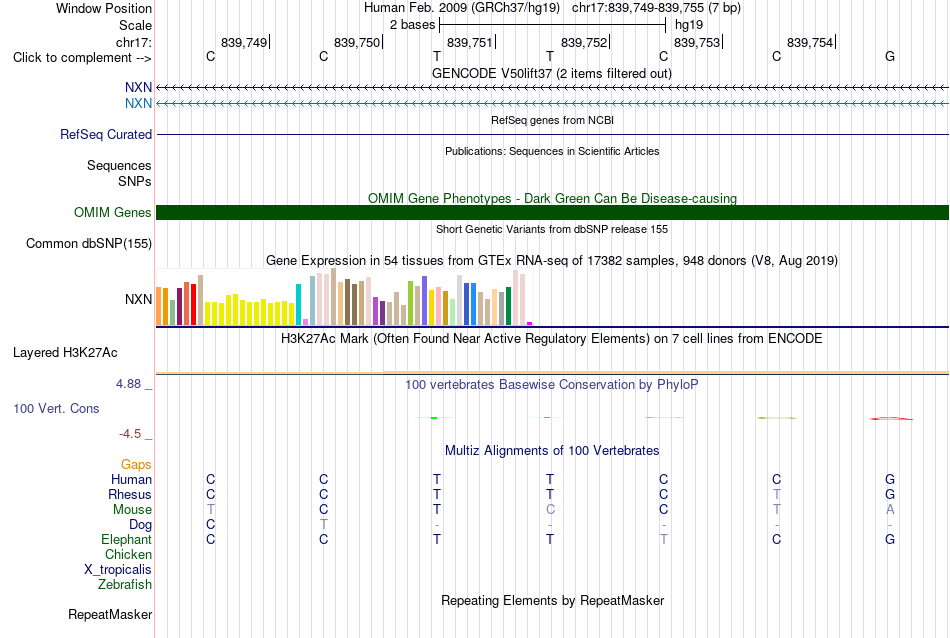The width and height of the screenshot is (950, 638).
Task: Click the '2 bases' scale bar label
Action: (412, 25)
